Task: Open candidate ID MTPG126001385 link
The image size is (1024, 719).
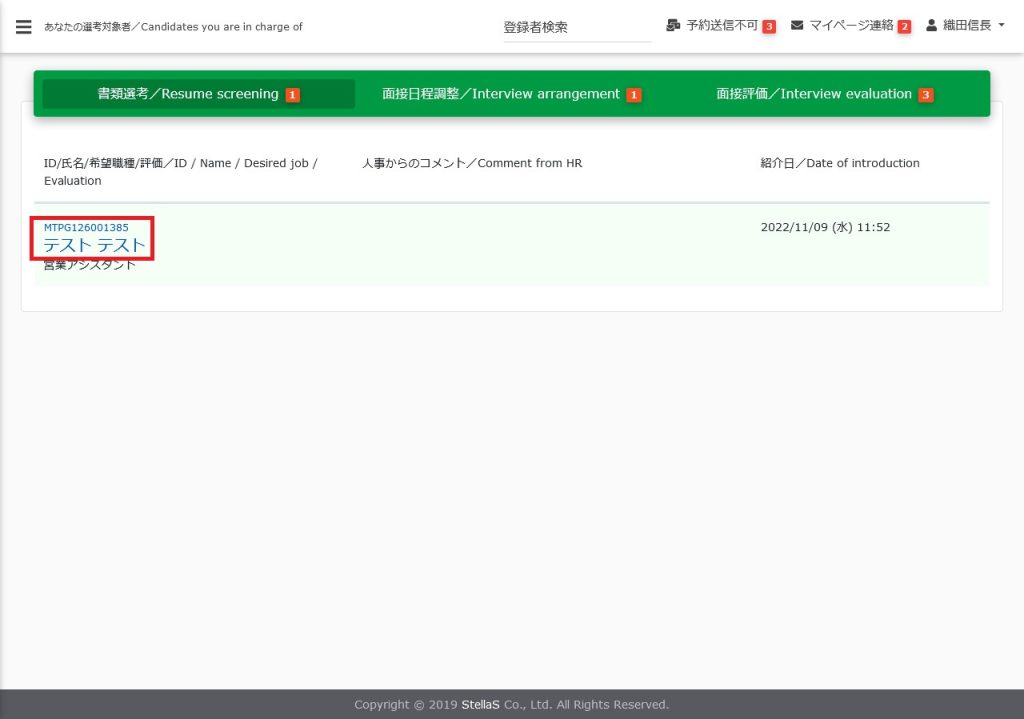Action: [86, 227]
